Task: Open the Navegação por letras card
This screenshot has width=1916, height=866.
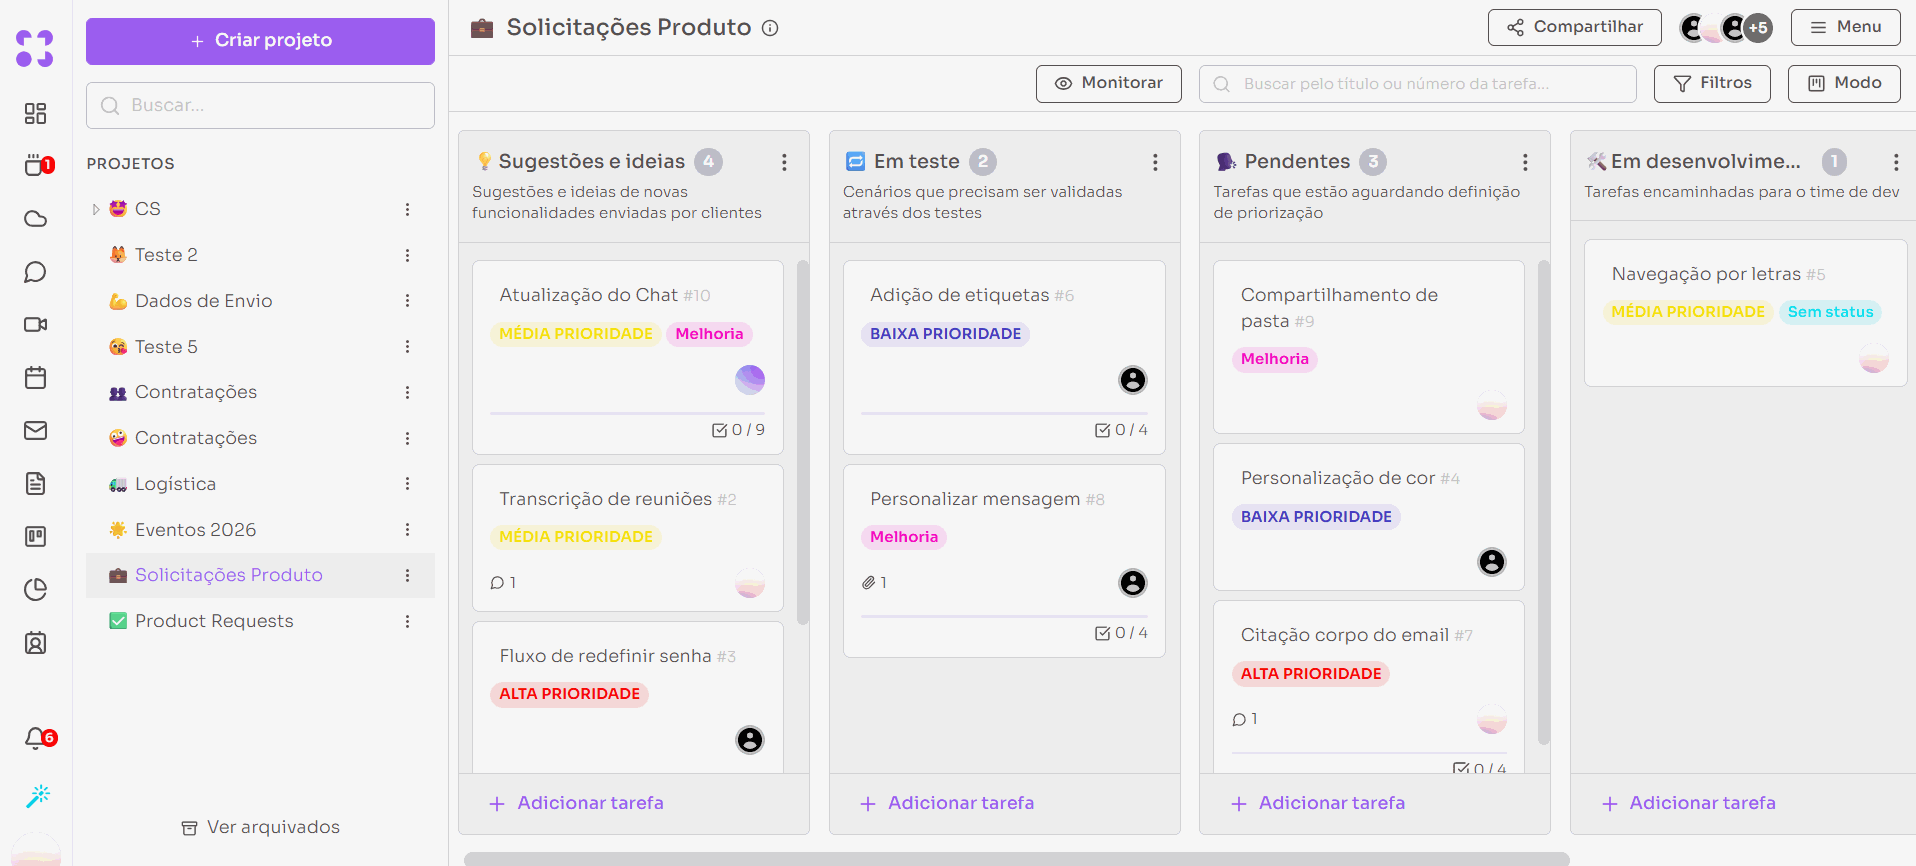Action: (1745, 312)
